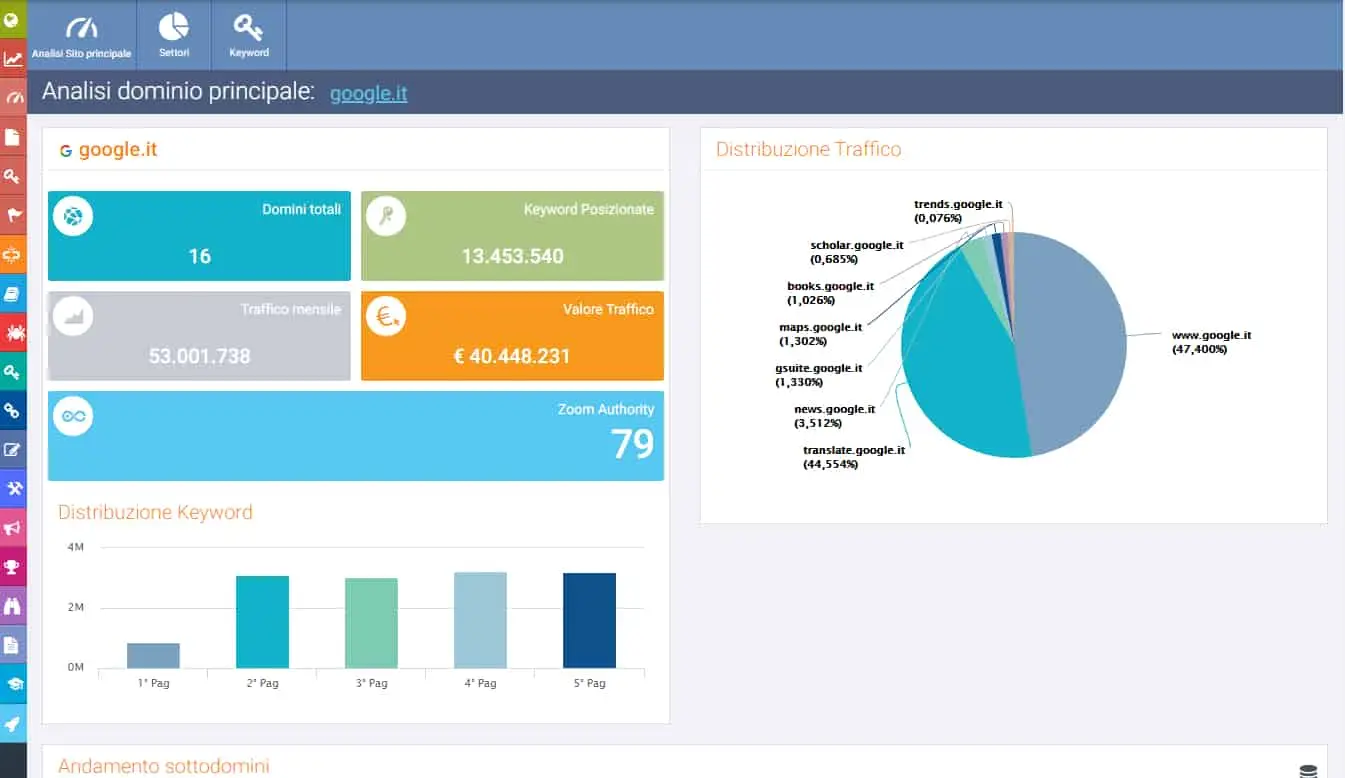1345x778 pixels.
Task: Click the 53.001.738 traffic value
Action: coord(199,356)
